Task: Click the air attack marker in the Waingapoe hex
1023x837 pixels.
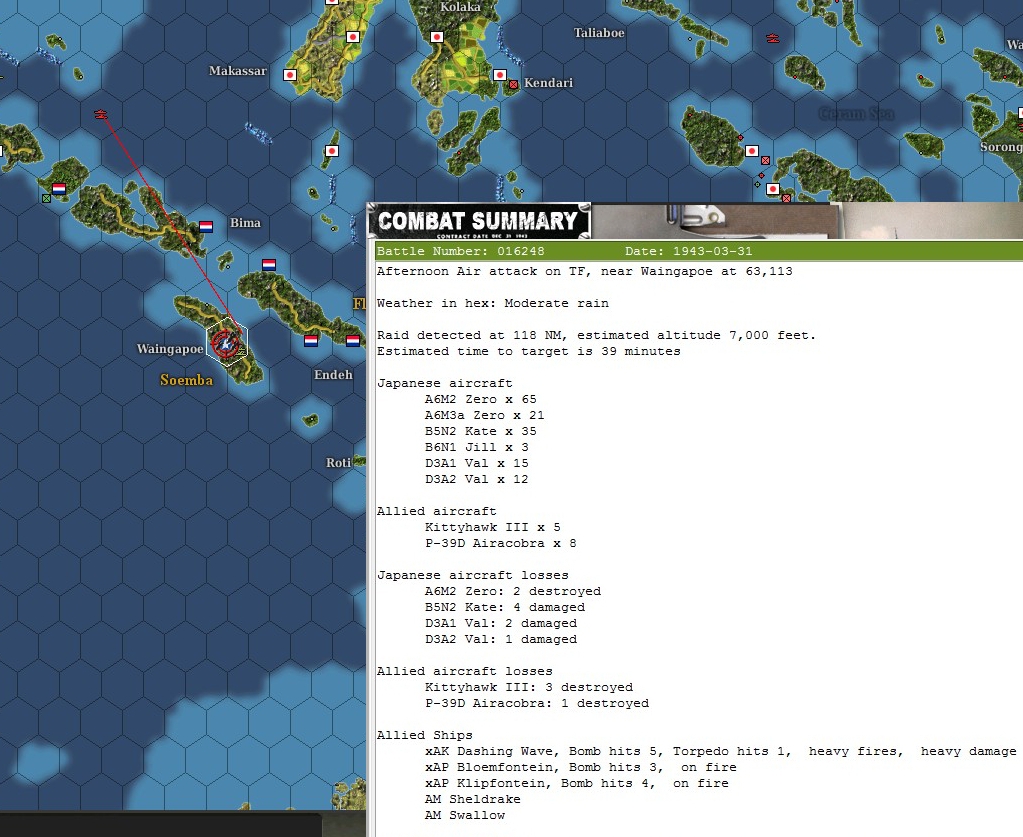Action: click(226, 344)
